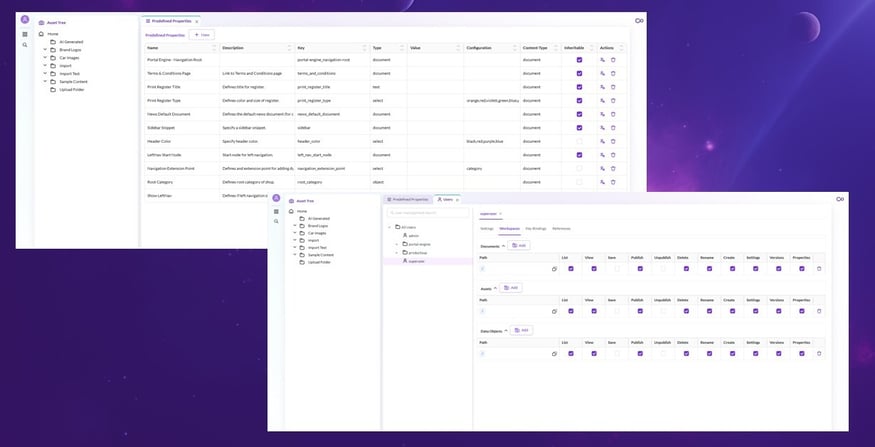Image resolution: width=875 pixels, height=447 pixels.
Task: Click translate icon for Print Register Title row
Action: point(602,87)
